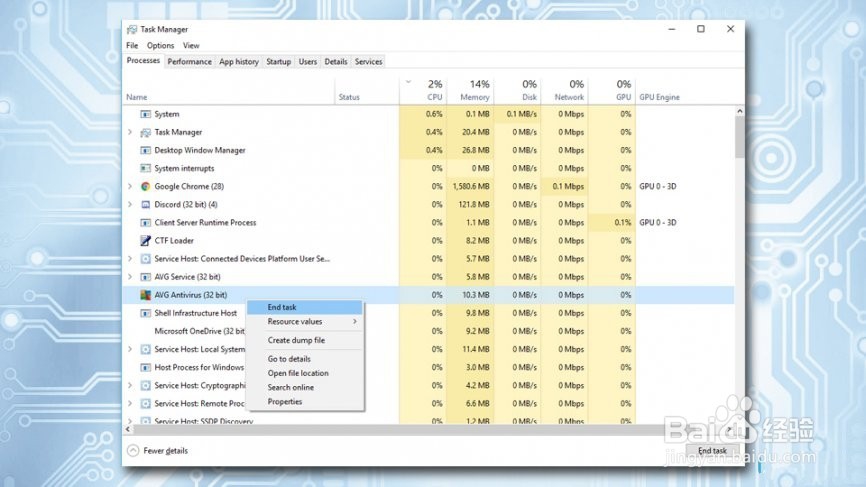This screenshot has height=487, width=866.
Task: Switch to the Startup tab
Action: point(278,62)
